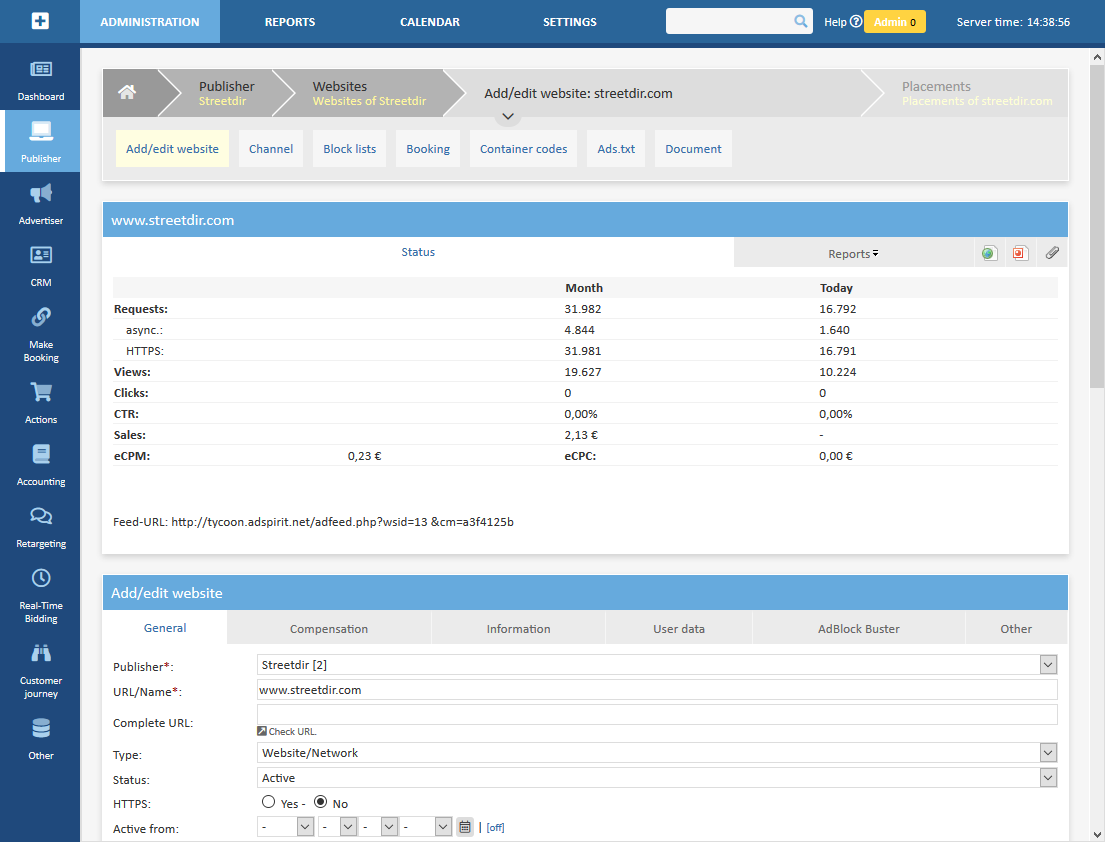
Task: Click the off link for Active from
Action: click(x=495, y=828)
